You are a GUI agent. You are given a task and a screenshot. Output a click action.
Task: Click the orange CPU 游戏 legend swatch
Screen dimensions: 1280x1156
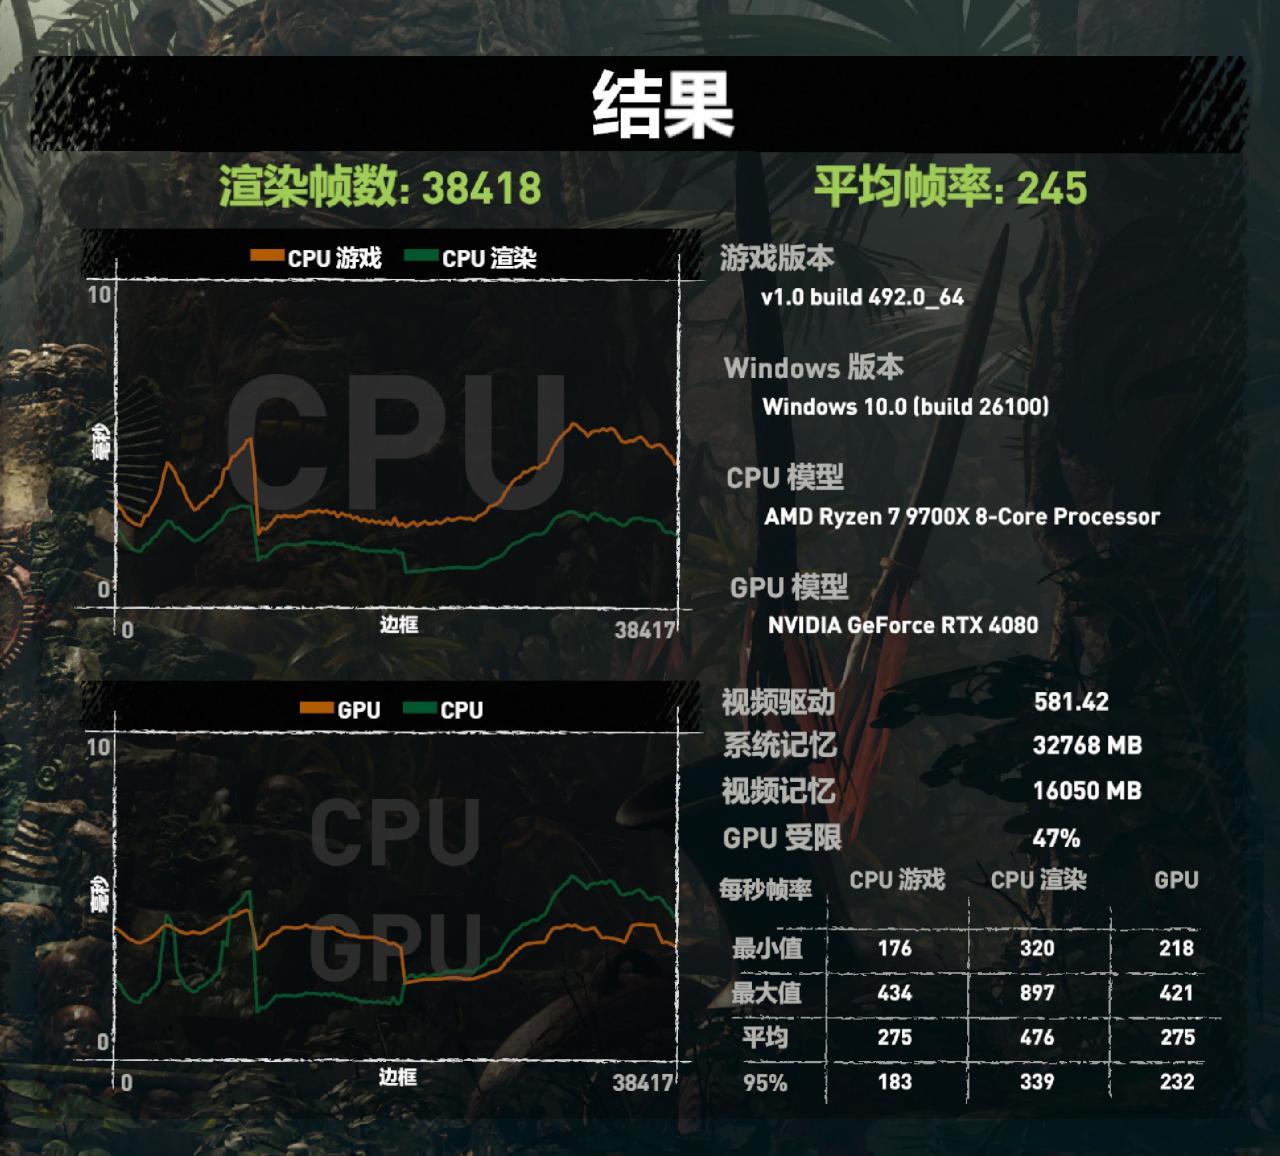coord(266,256)
